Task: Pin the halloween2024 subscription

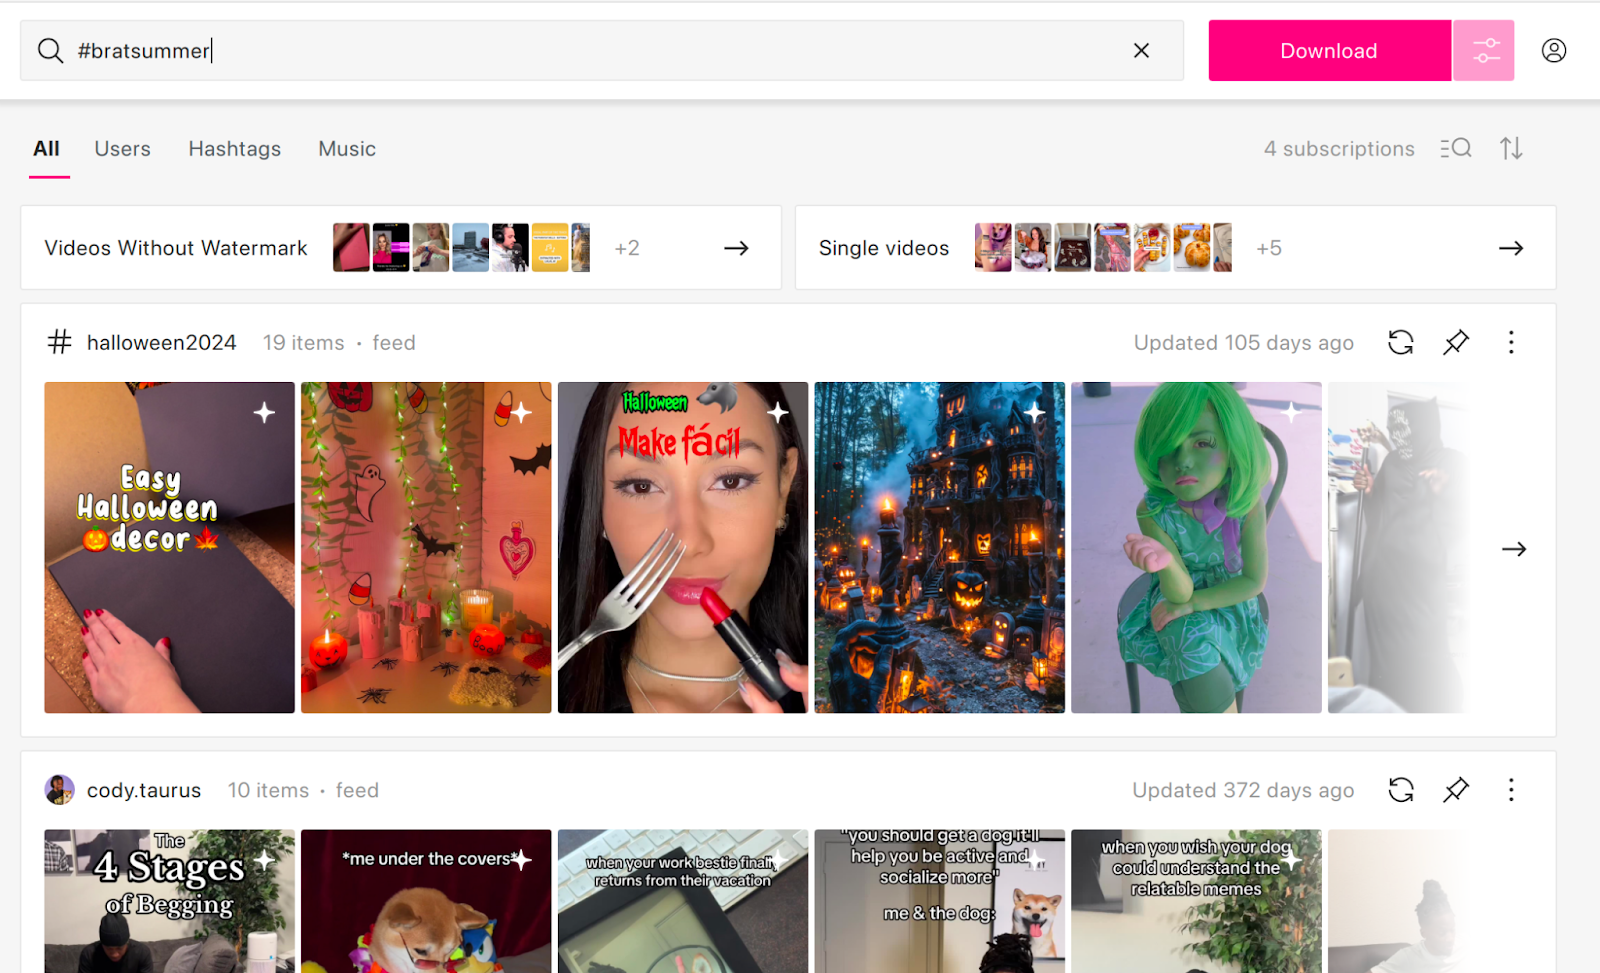Action: pos(1456,343)
